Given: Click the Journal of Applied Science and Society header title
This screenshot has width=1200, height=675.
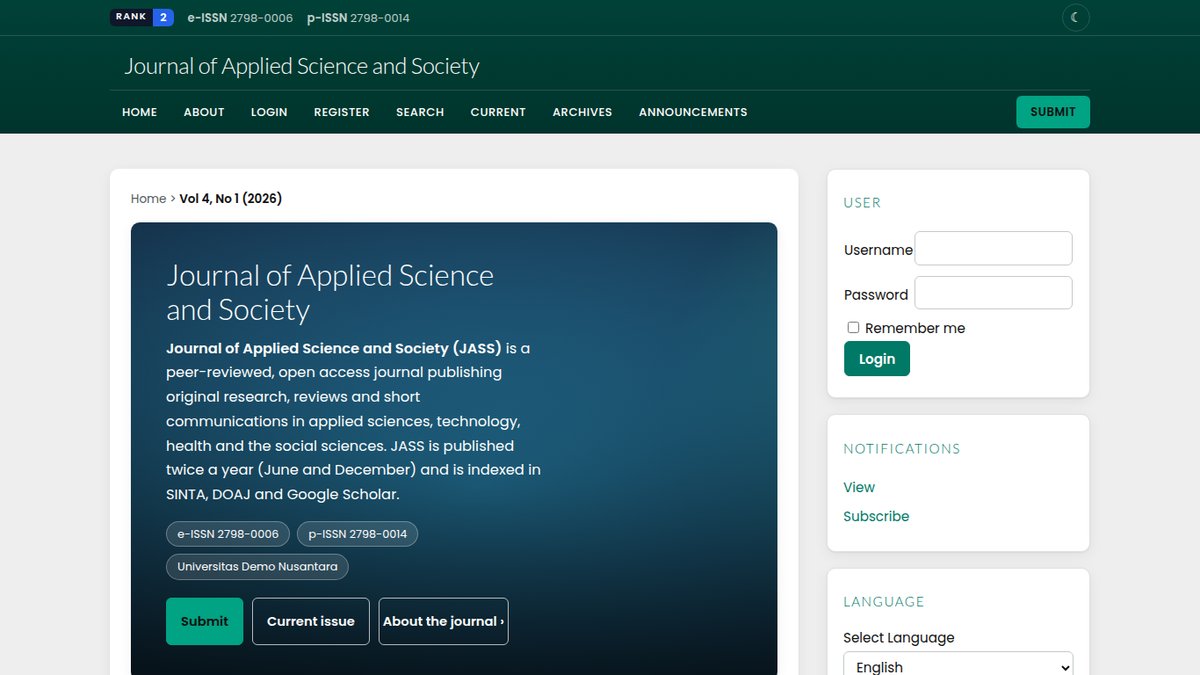Looking at the screenshot, I should point(302,66).
